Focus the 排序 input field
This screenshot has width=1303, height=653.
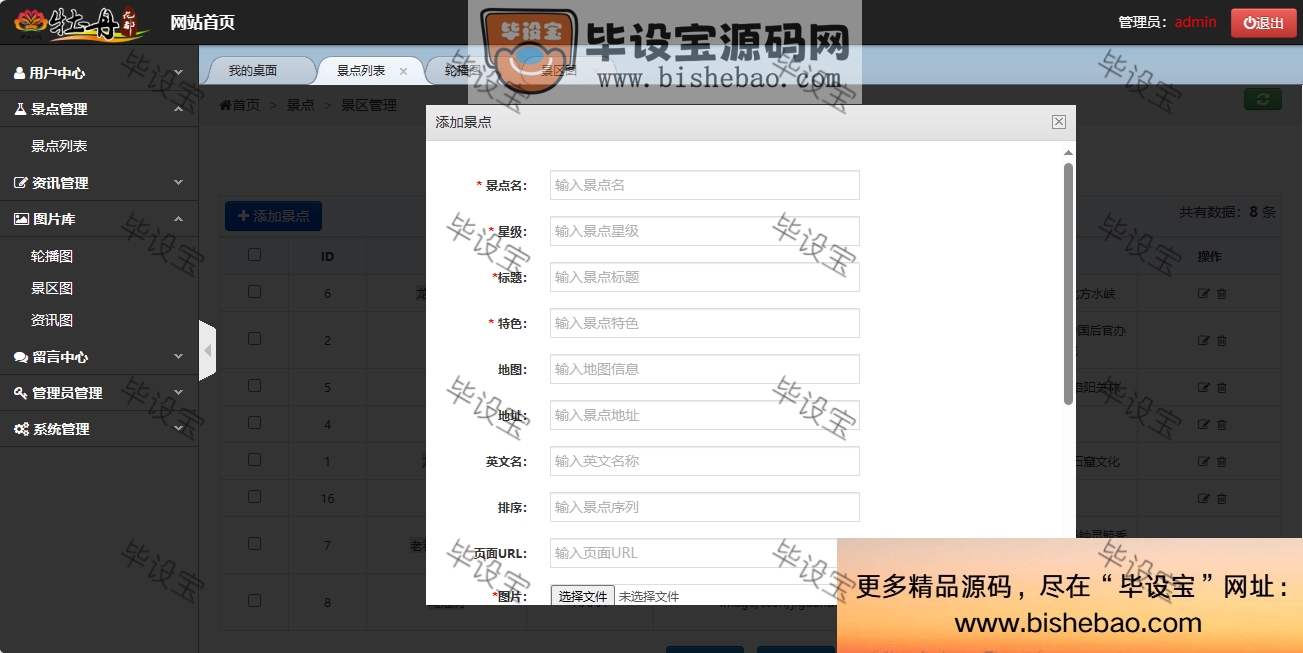coord(705,507)
